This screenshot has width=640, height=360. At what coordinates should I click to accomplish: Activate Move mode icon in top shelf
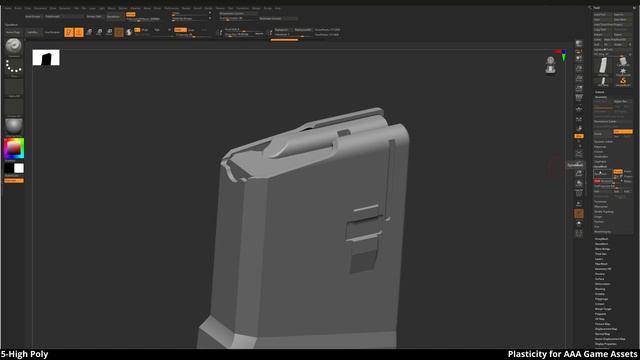[x=89, y=32]
